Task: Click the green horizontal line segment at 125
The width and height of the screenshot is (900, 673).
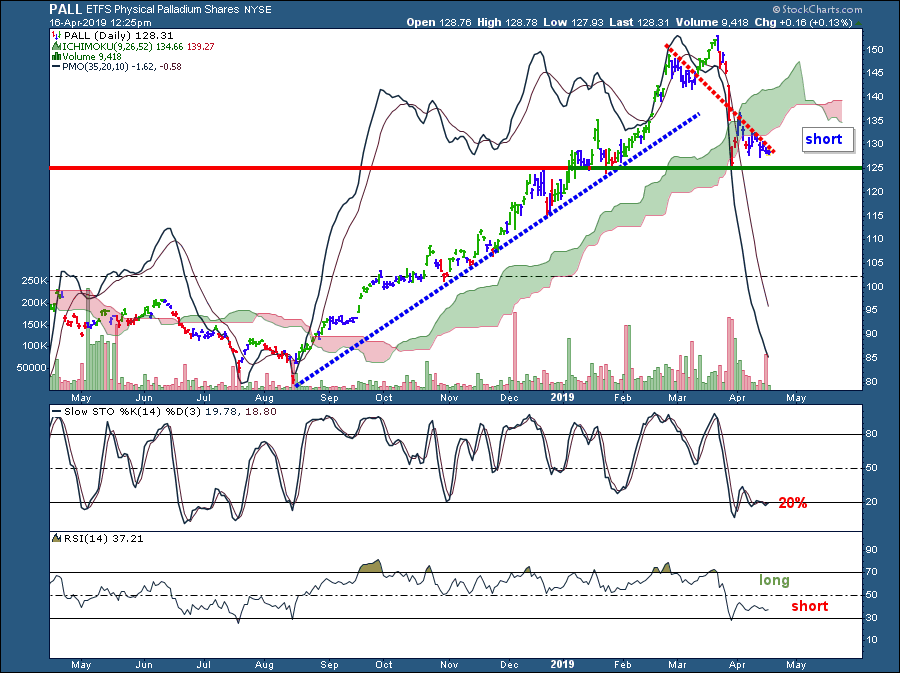Action: [x=800, y=168]
